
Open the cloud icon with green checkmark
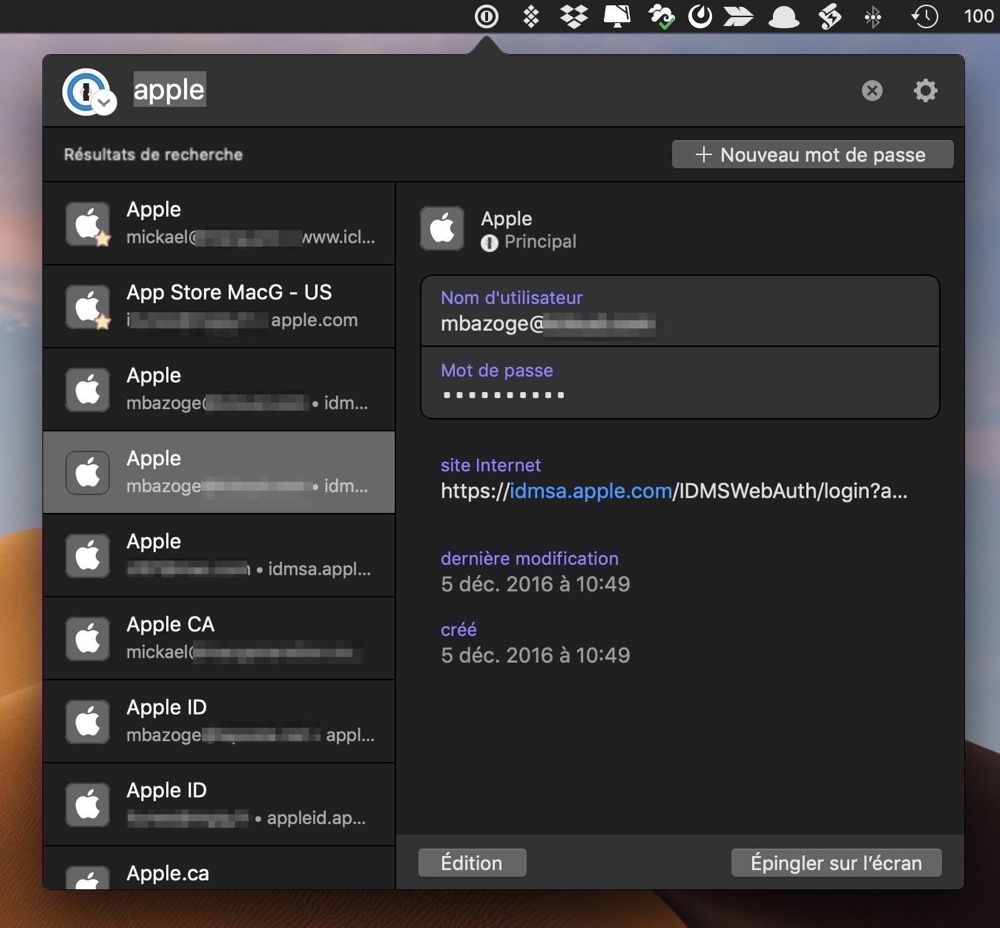661,17
